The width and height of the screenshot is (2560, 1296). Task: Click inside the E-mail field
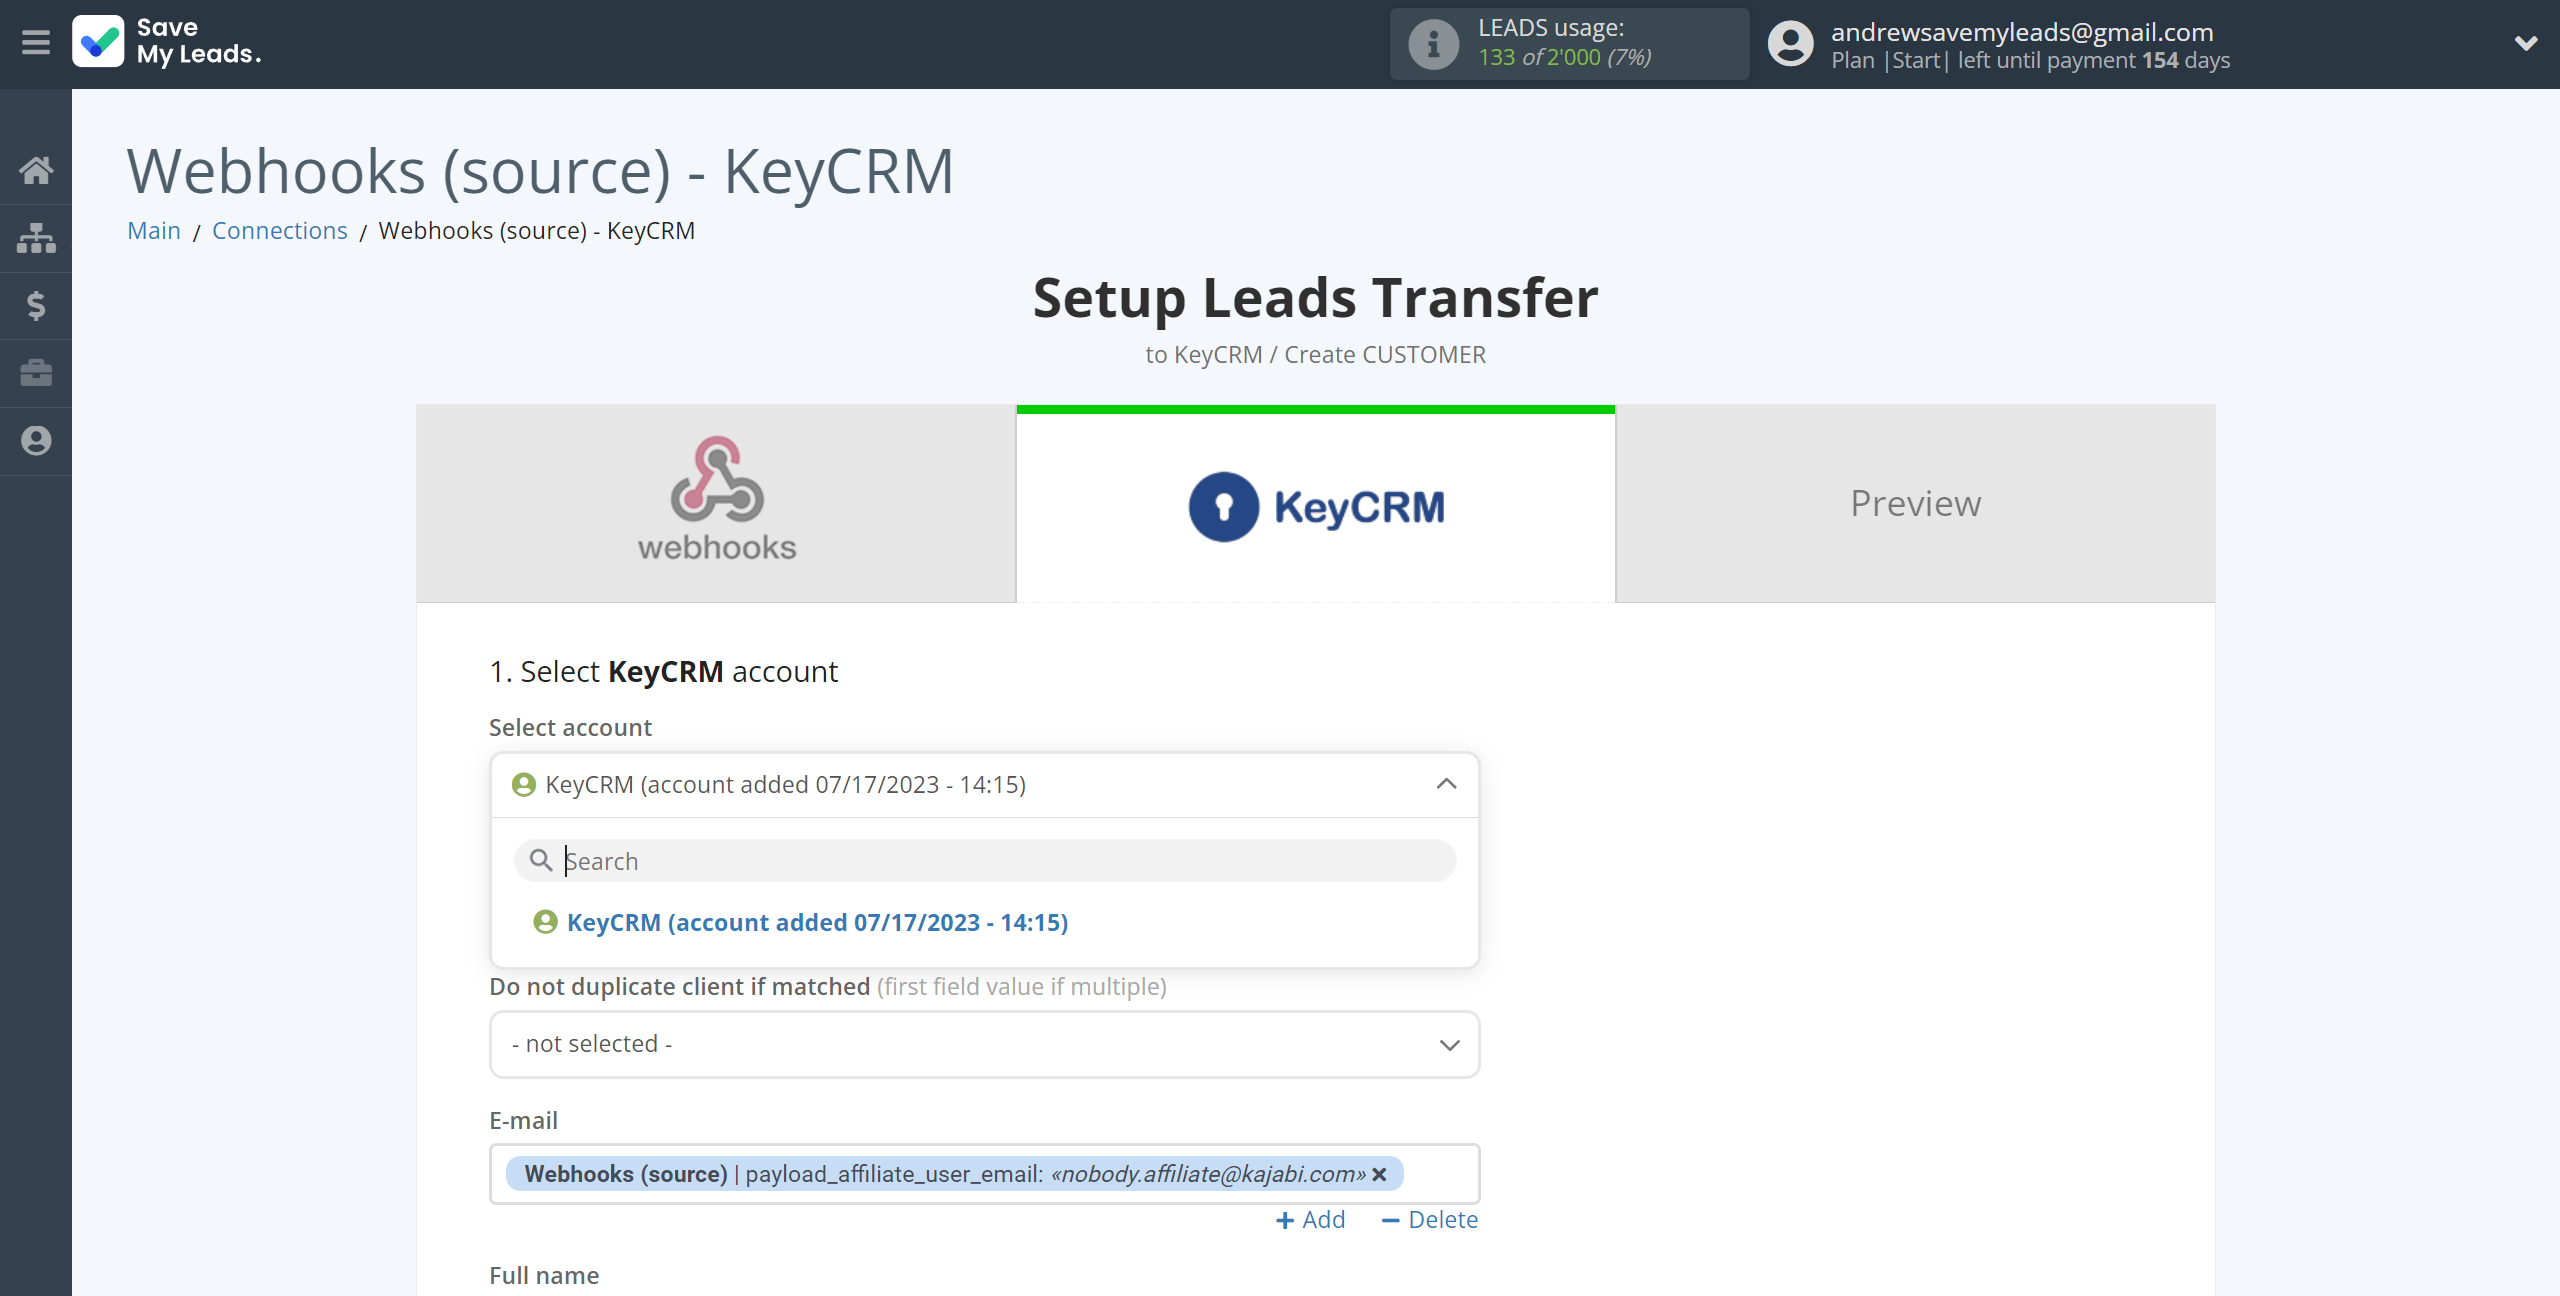pyautogui.click(x=984, y=1174)
